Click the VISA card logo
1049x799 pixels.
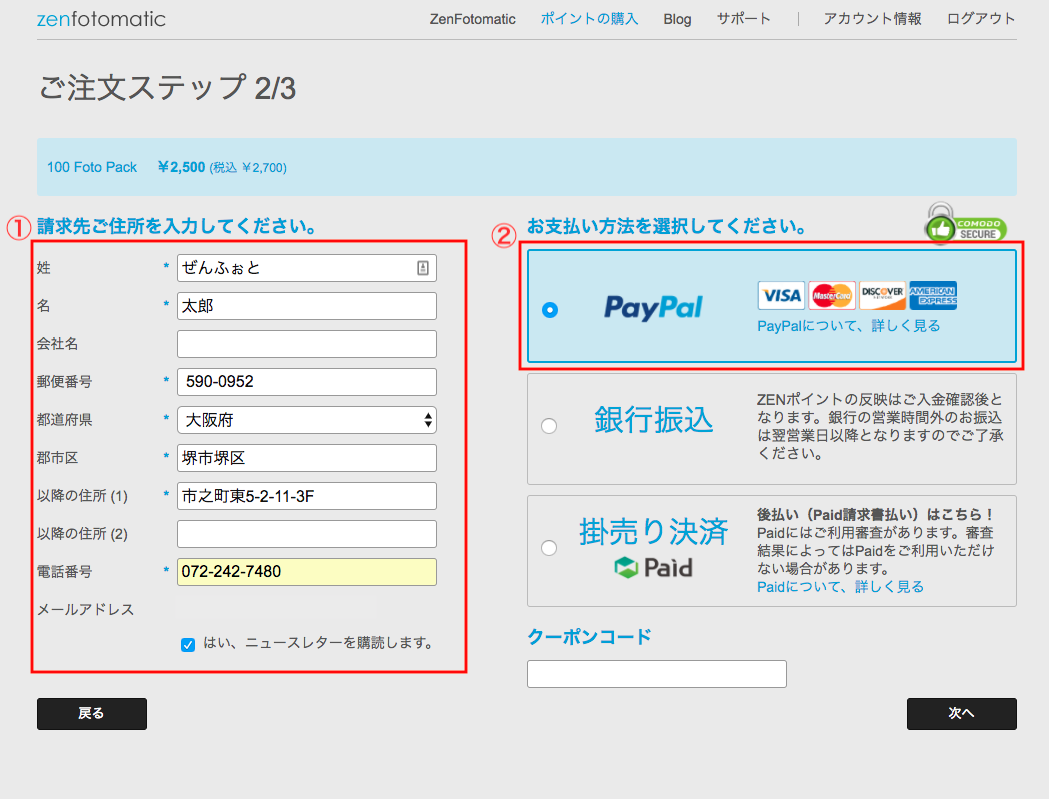(781, 295)
